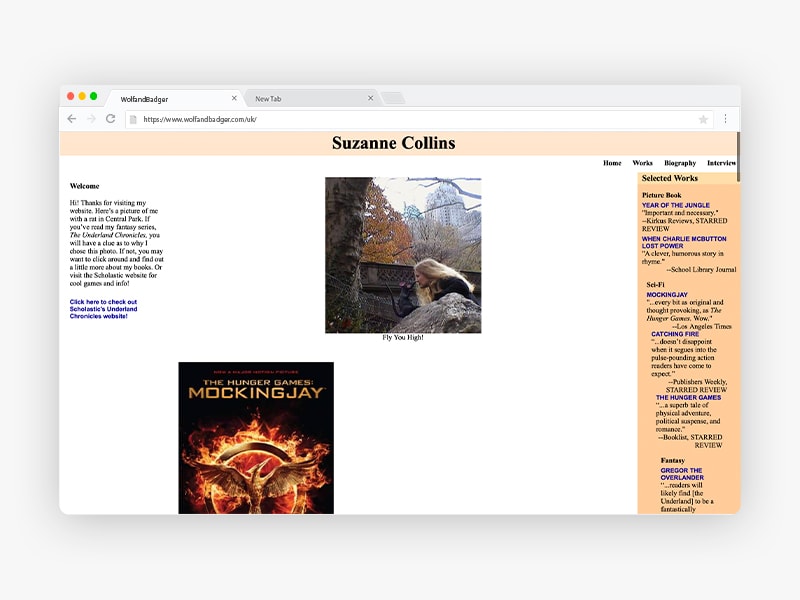Click the page vertical scrollbar thumb
The height and width of the screenshot is (600, 800).
[738, 157]
